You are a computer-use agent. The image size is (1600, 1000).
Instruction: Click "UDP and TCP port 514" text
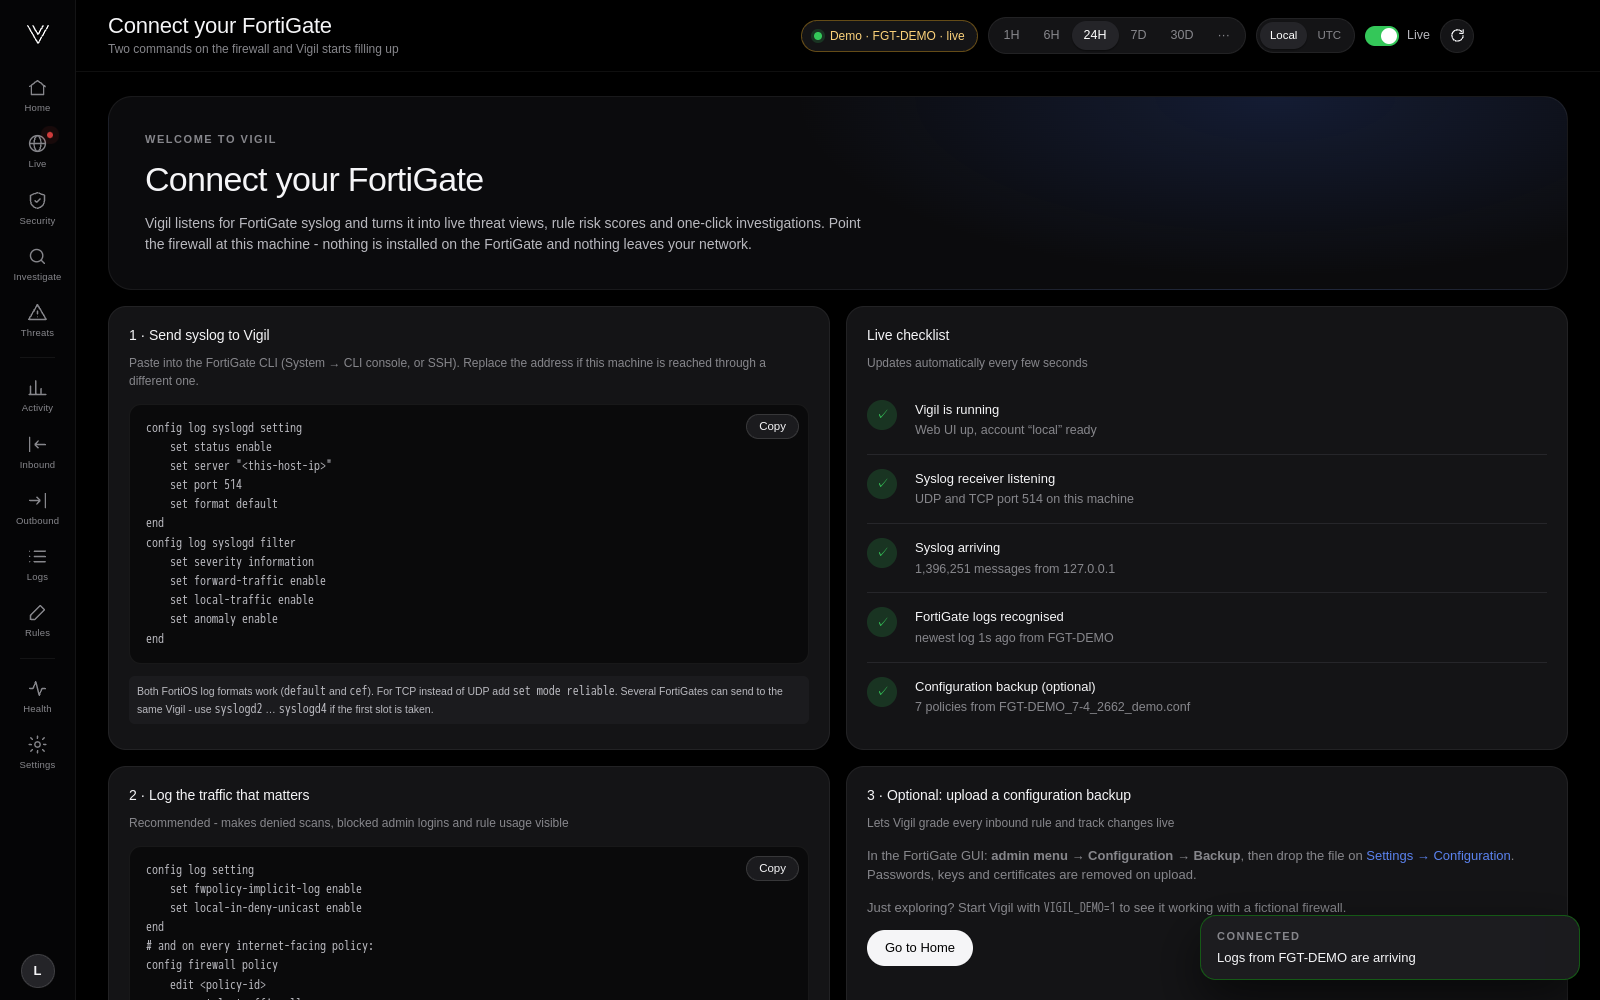point(981,499)
